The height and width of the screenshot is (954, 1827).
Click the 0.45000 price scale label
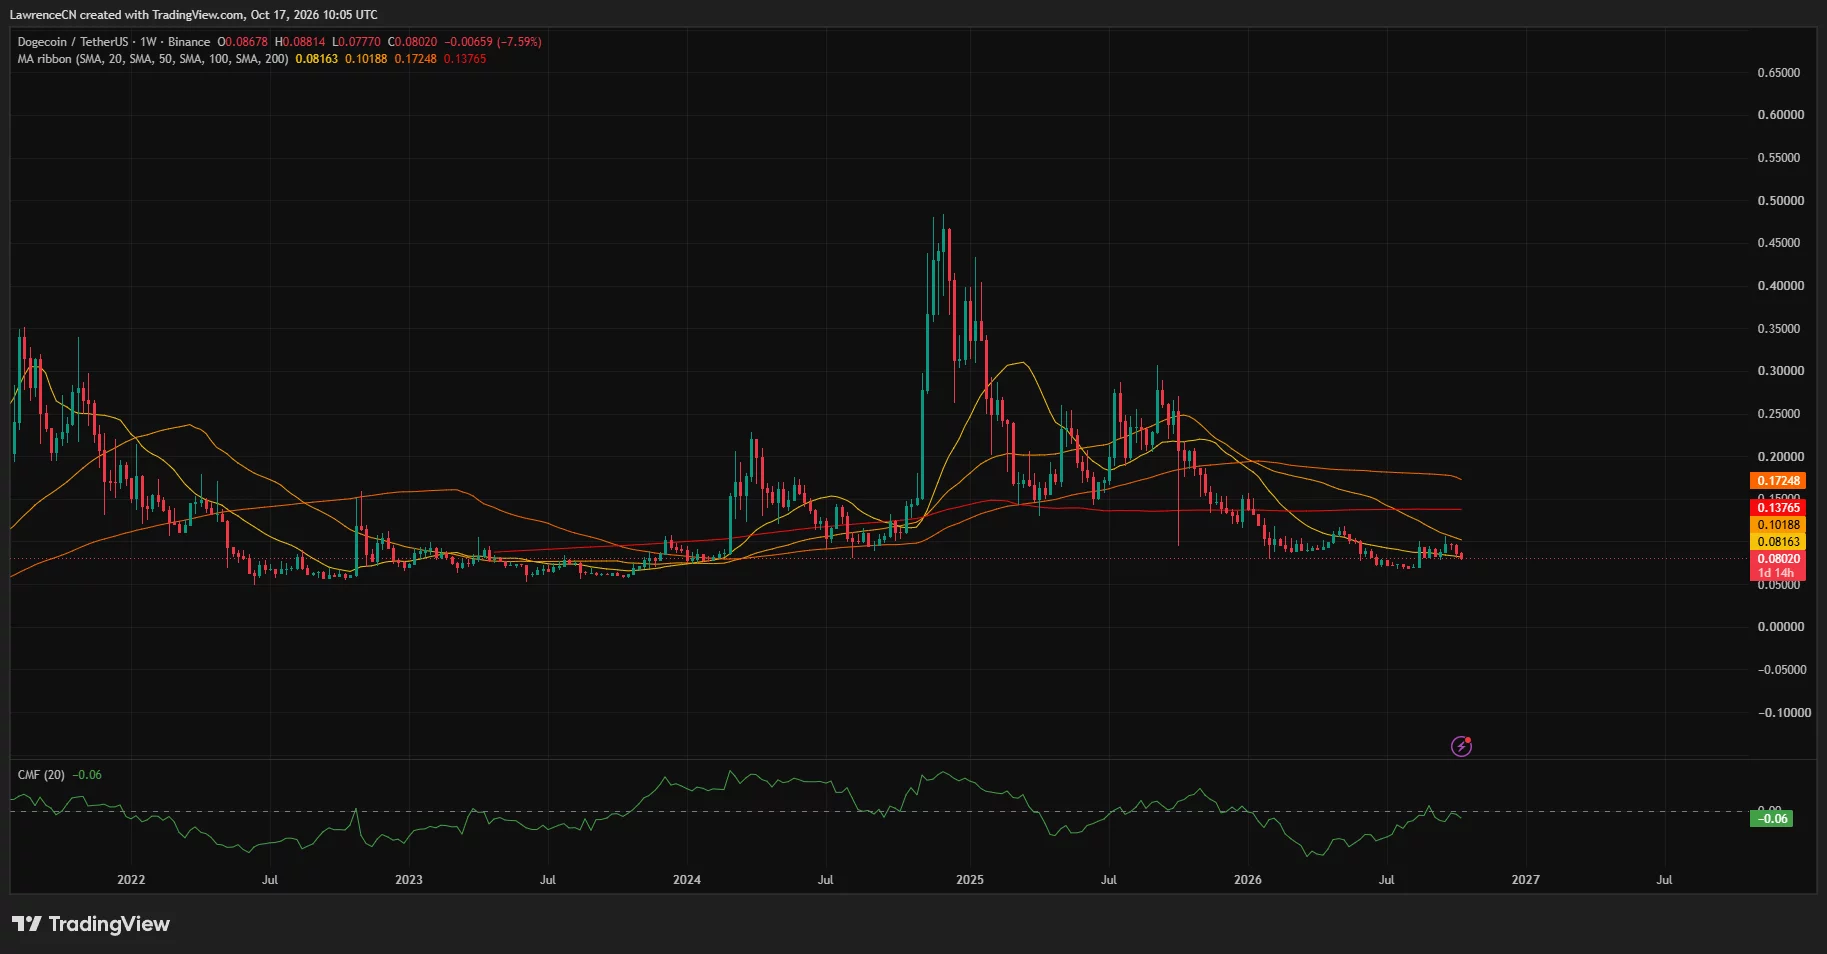pos(1781,243)
